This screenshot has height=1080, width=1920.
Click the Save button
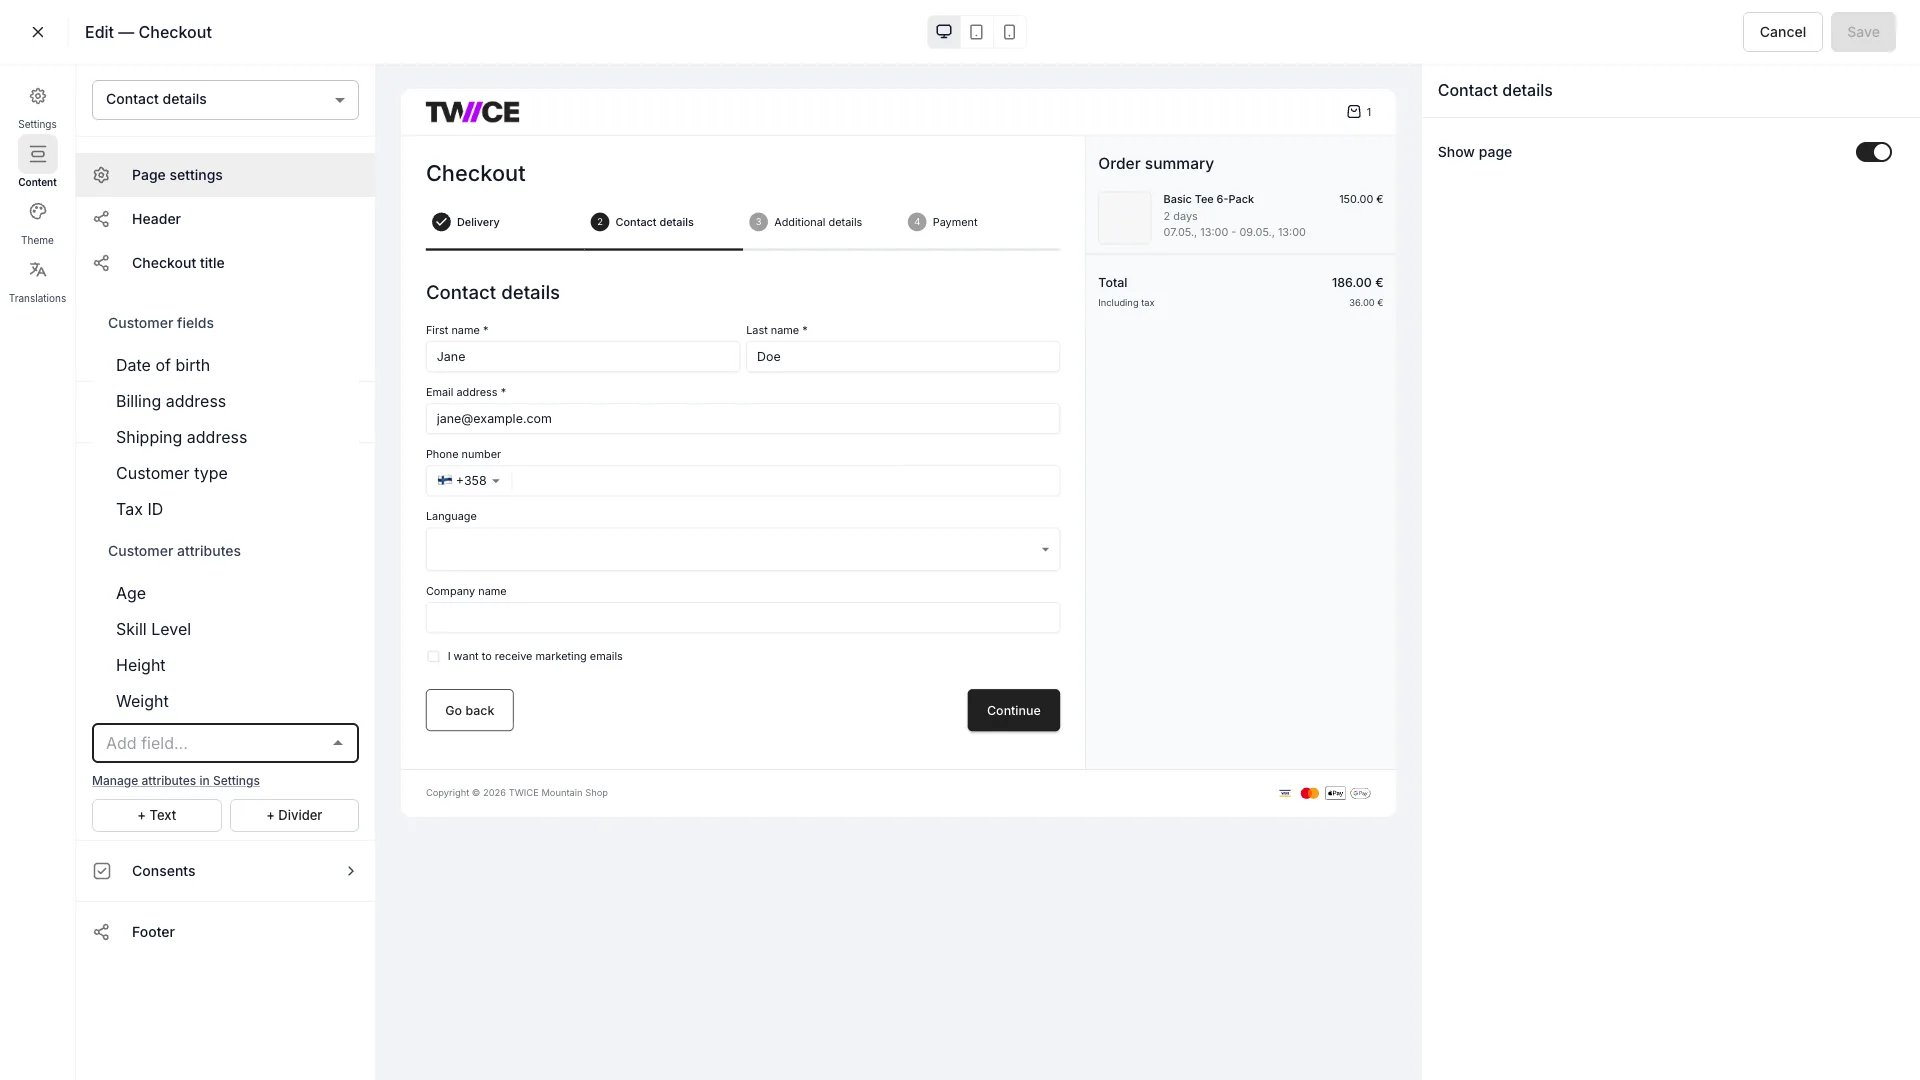click(1863, 32)
